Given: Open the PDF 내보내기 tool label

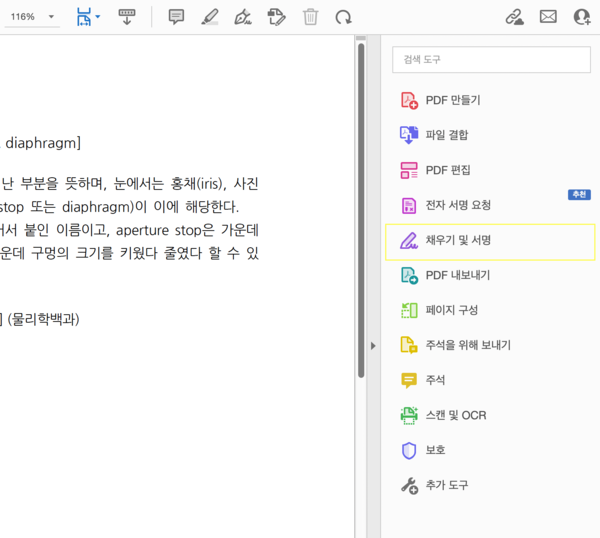Looking at the screenshot, I should point(458,276).
